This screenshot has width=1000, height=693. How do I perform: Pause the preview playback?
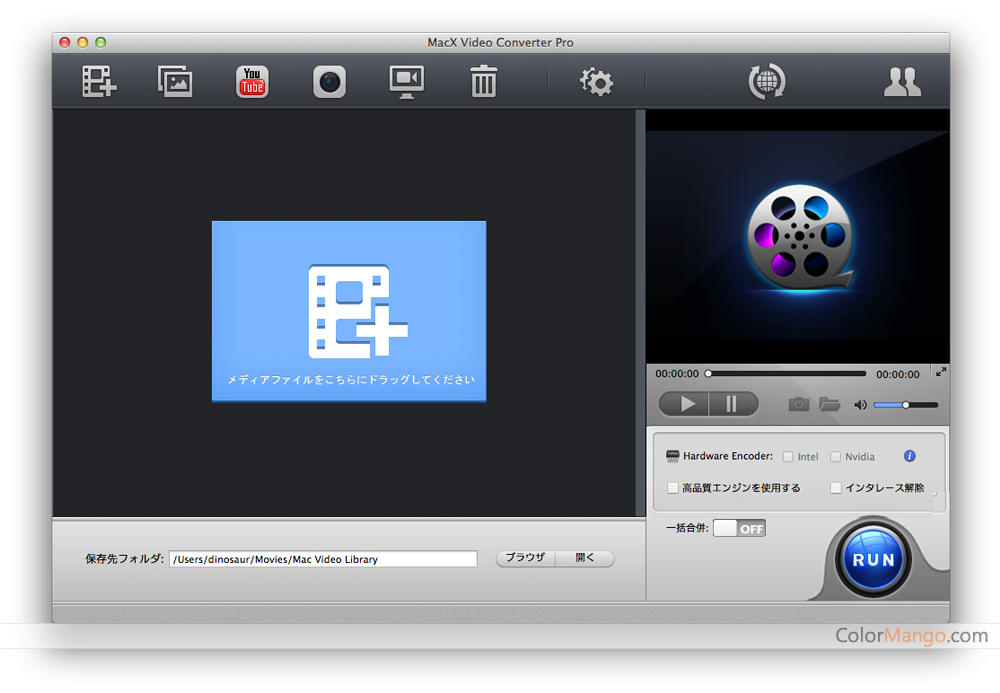pos(733,404)
